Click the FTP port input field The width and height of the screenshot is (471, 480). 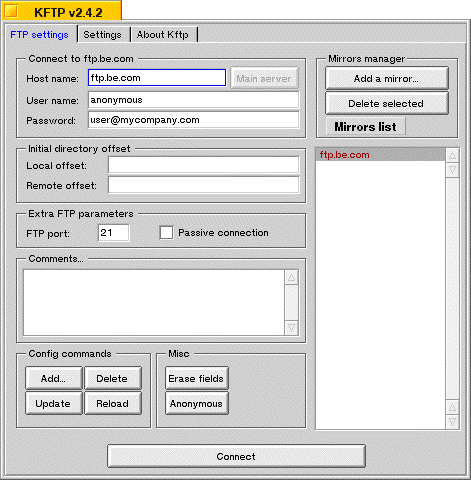coord(114,232)
